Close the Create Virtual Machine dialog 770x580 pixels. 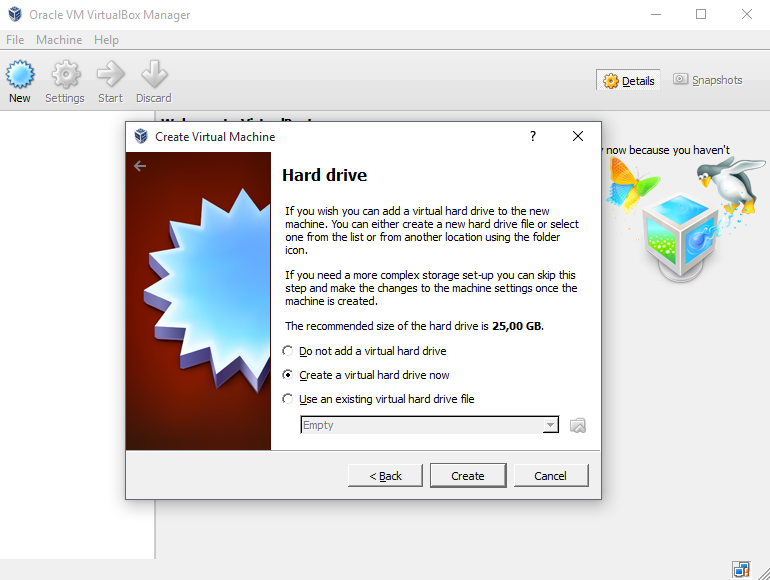(578, 136)
